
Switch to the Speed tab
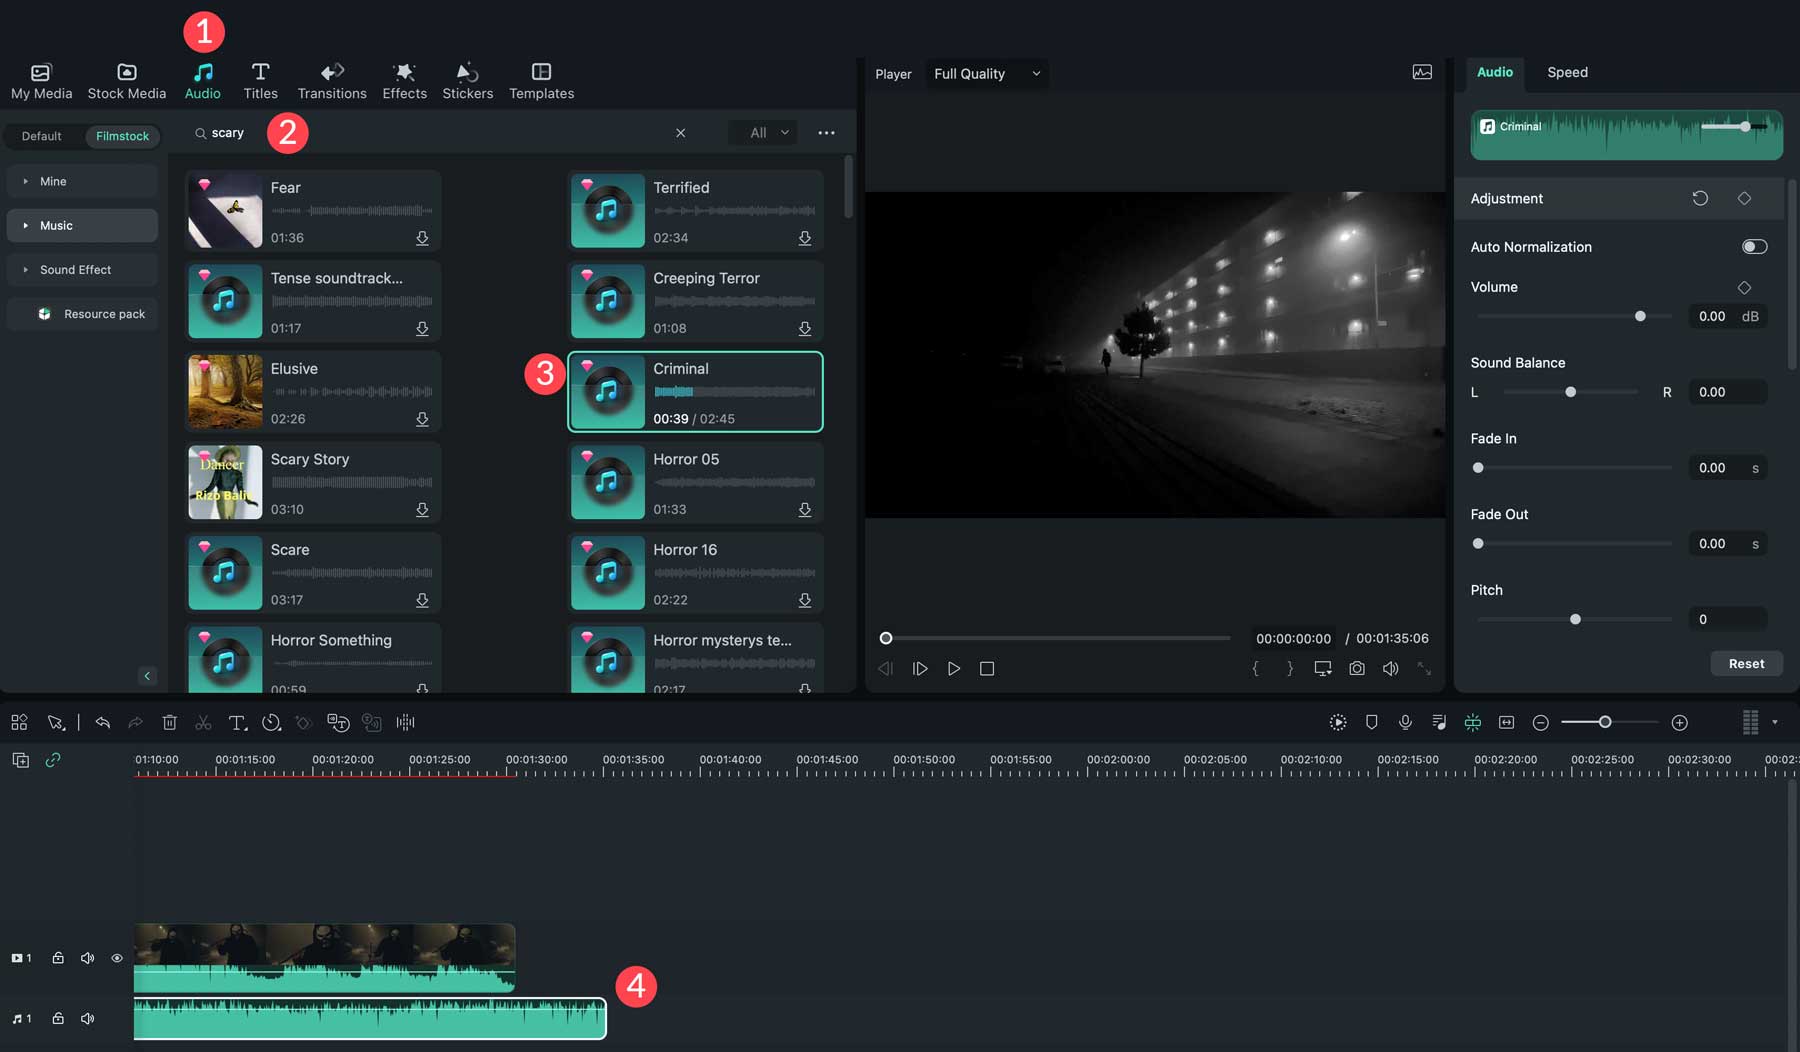[x=1566, y=72]
